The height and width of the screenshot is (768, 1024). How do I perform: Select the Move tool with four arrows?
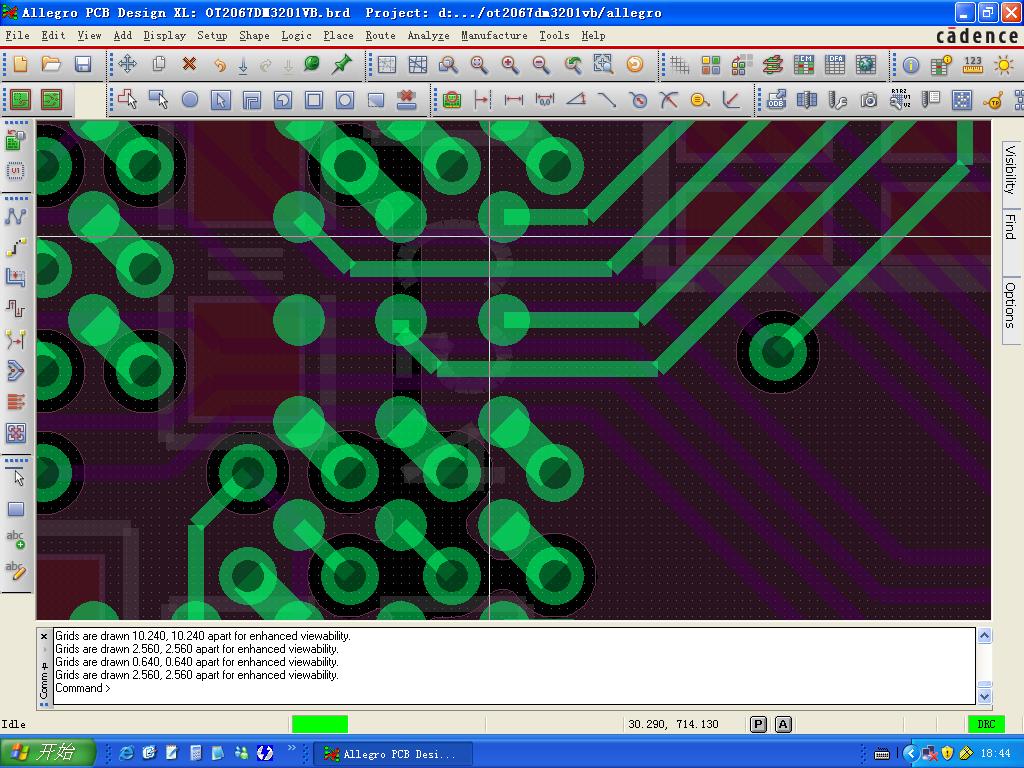pos(127,64)
